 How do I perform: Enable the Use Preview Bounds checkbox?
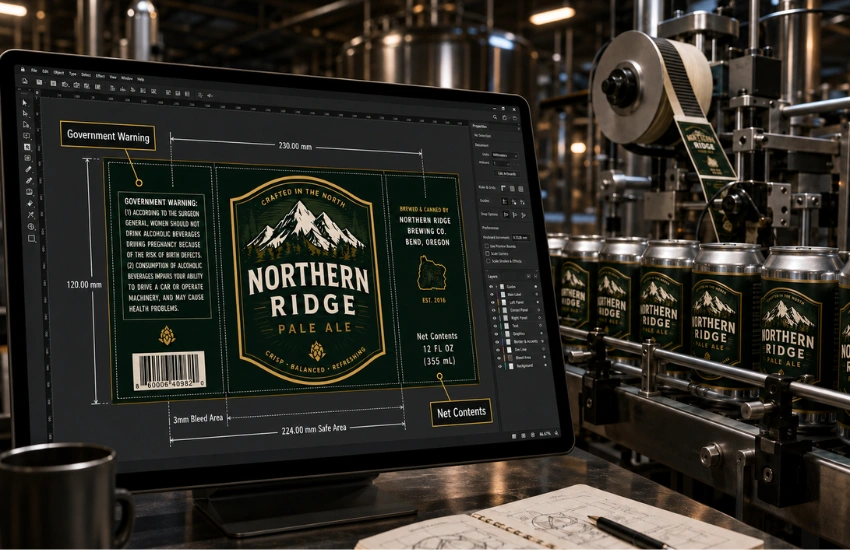487,245
